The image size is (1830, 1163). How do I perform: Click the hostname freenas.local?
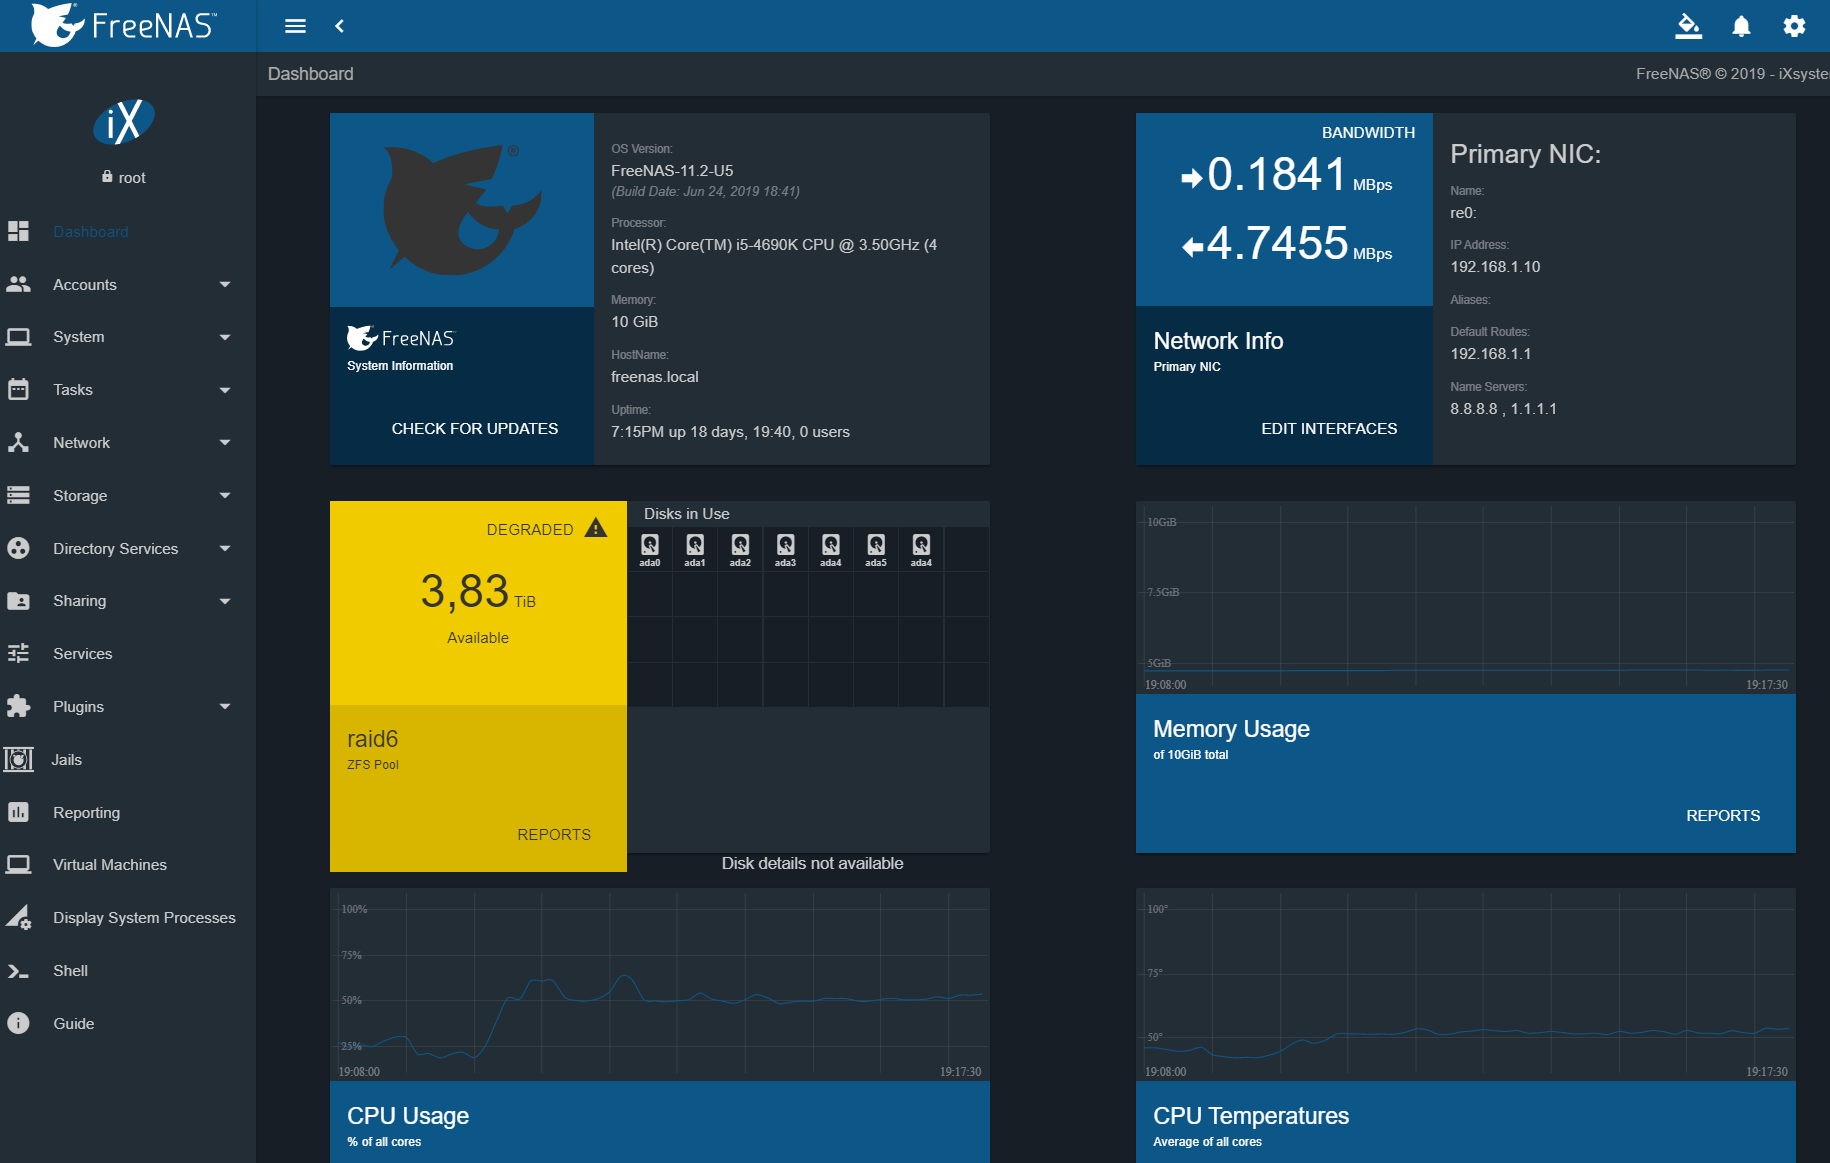pos(655,376)
